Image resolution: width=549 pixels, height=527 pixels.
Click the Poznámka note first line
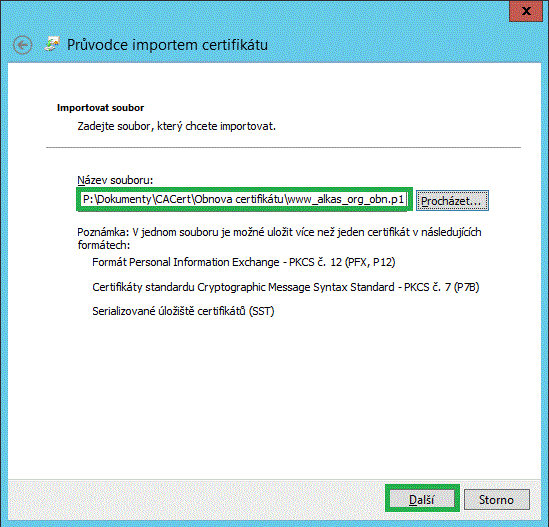pyautogui.click(x=279, y=232)
